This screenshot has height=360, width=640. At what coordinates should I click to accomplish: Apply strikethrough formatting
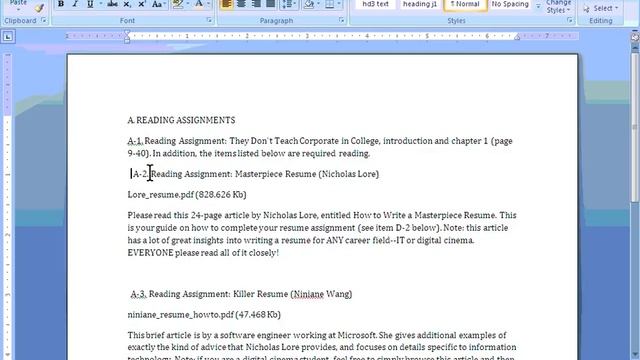tap(112, 4)
